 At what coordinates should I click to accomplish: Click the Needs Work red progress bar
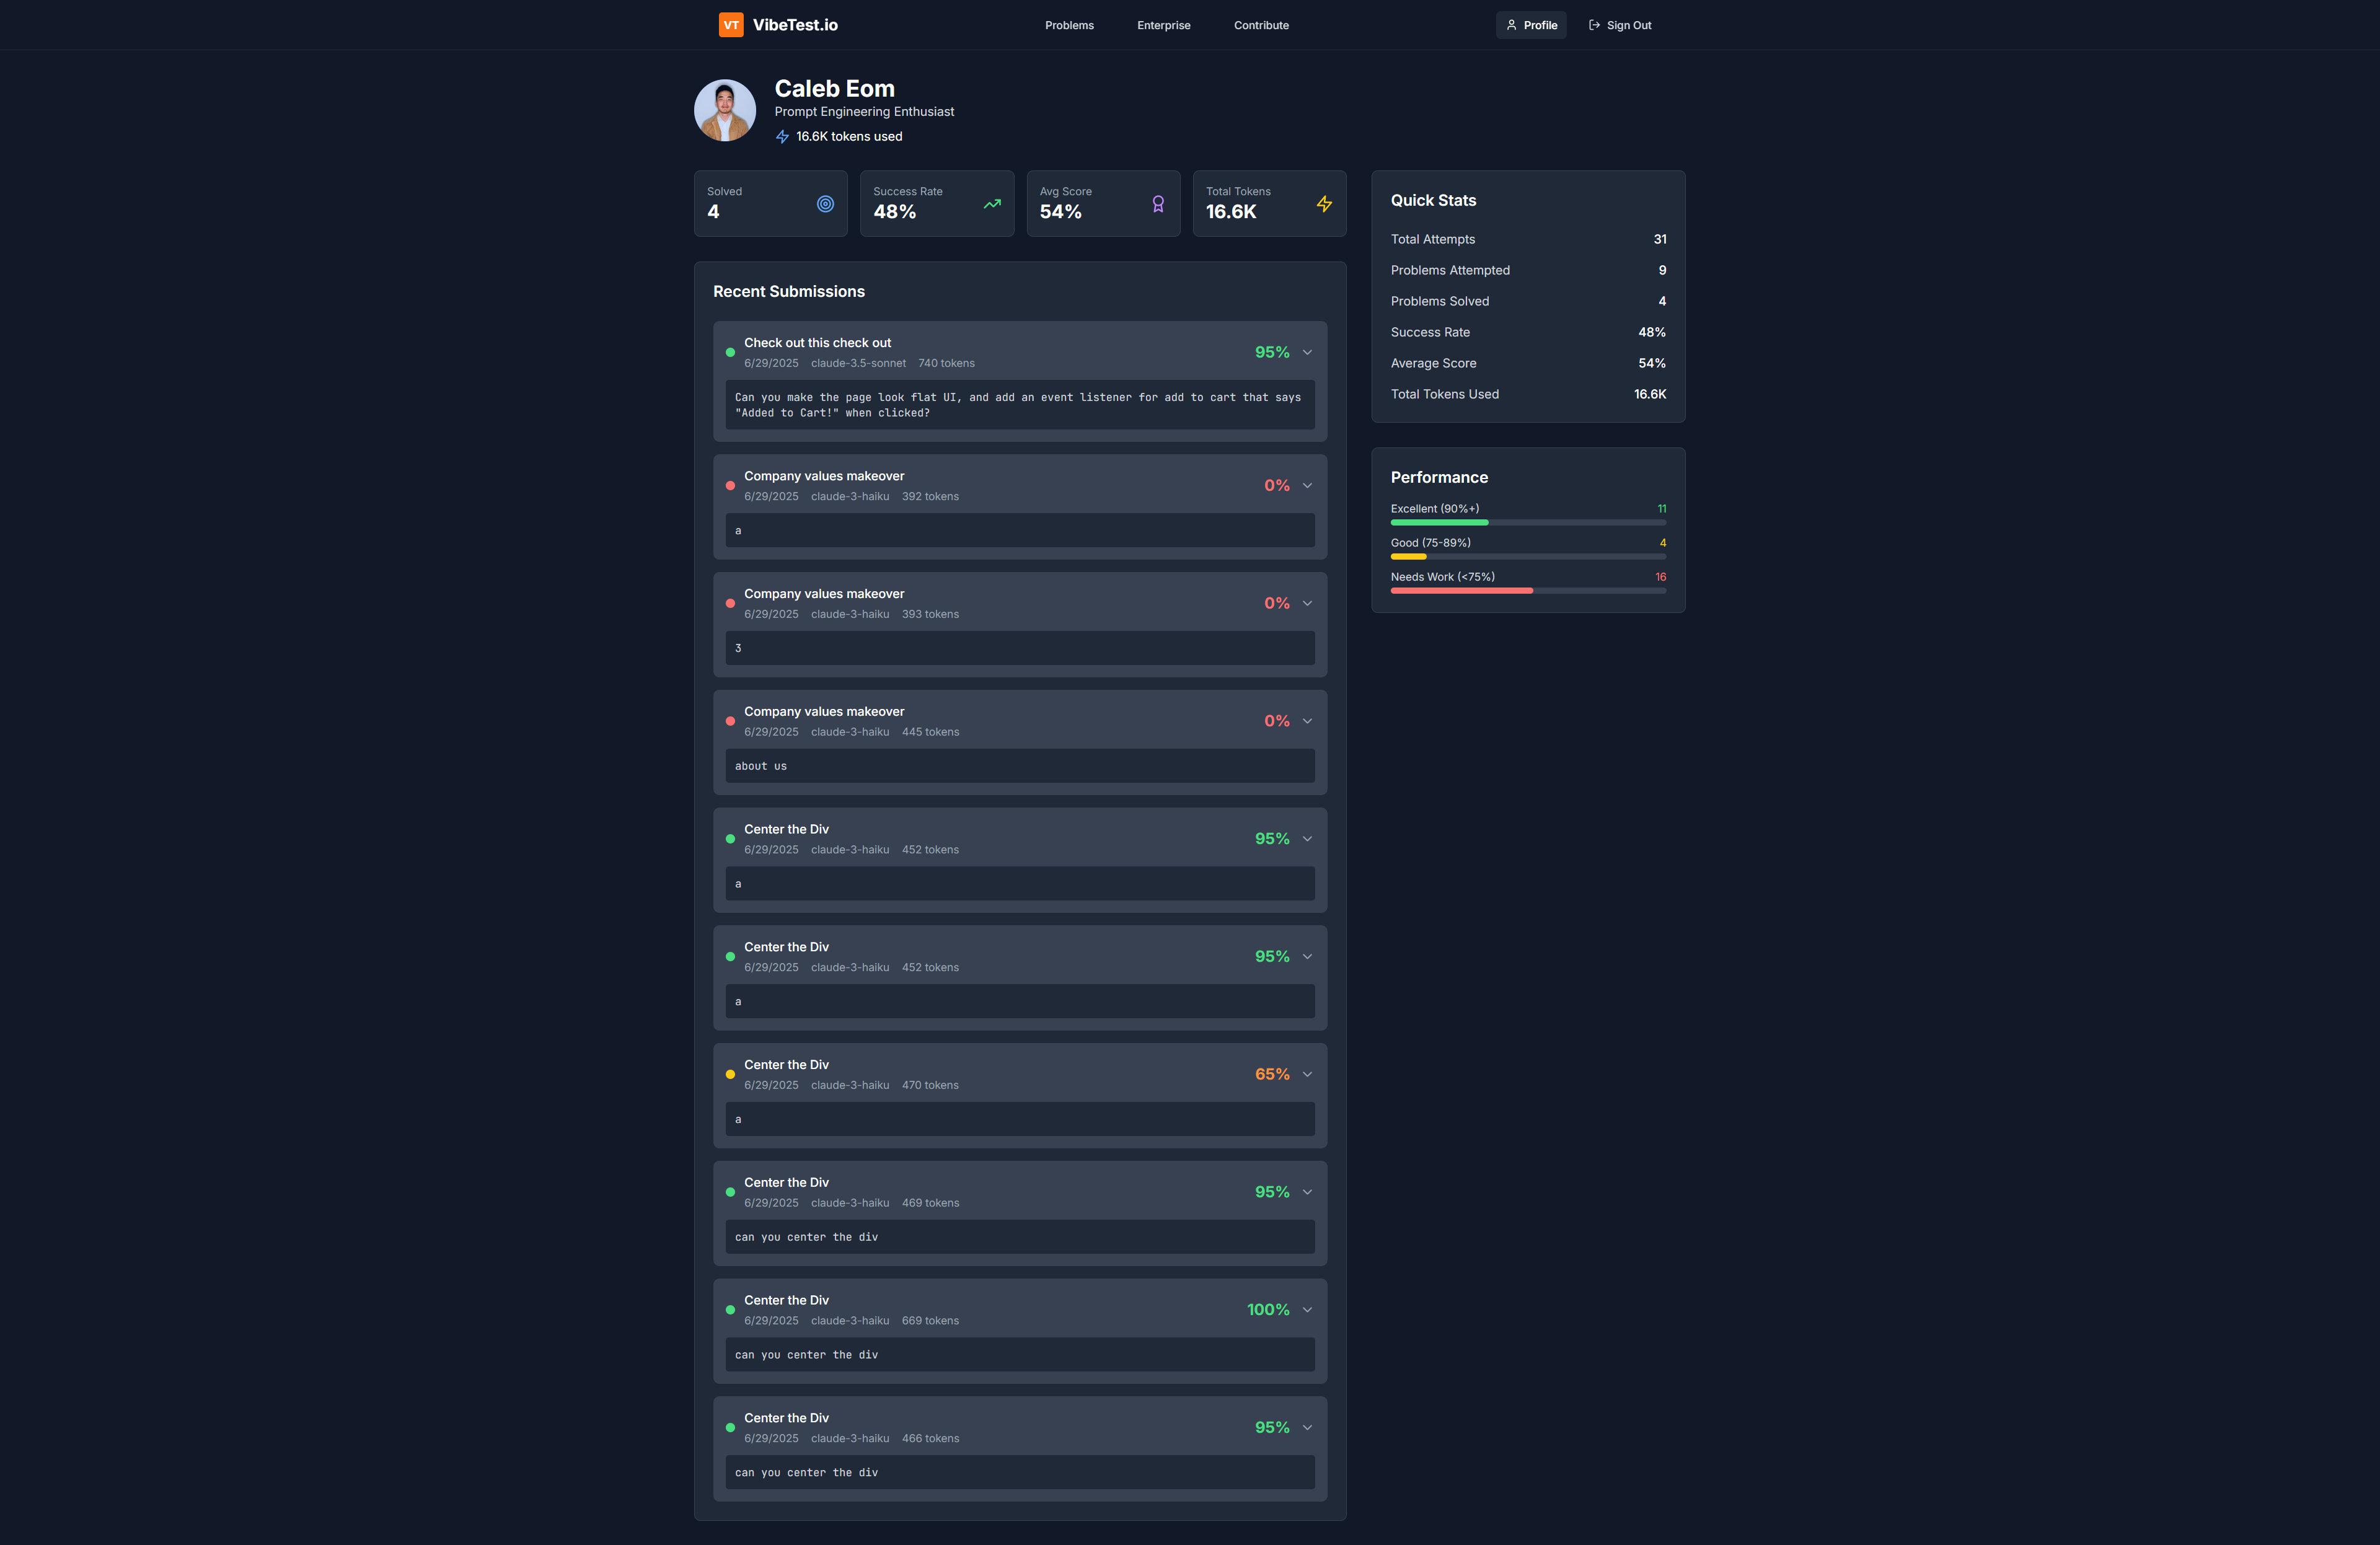click(1461, 591)
